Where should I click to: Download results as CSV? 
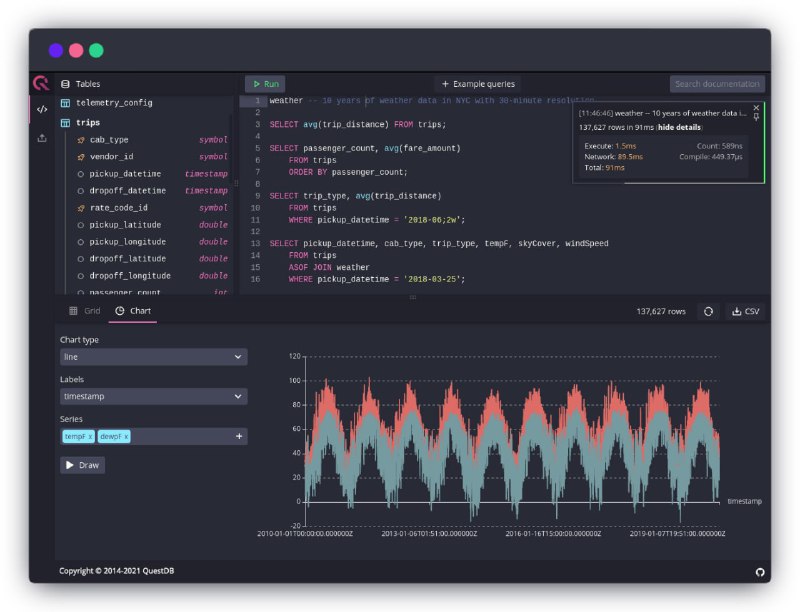[745, 312]
